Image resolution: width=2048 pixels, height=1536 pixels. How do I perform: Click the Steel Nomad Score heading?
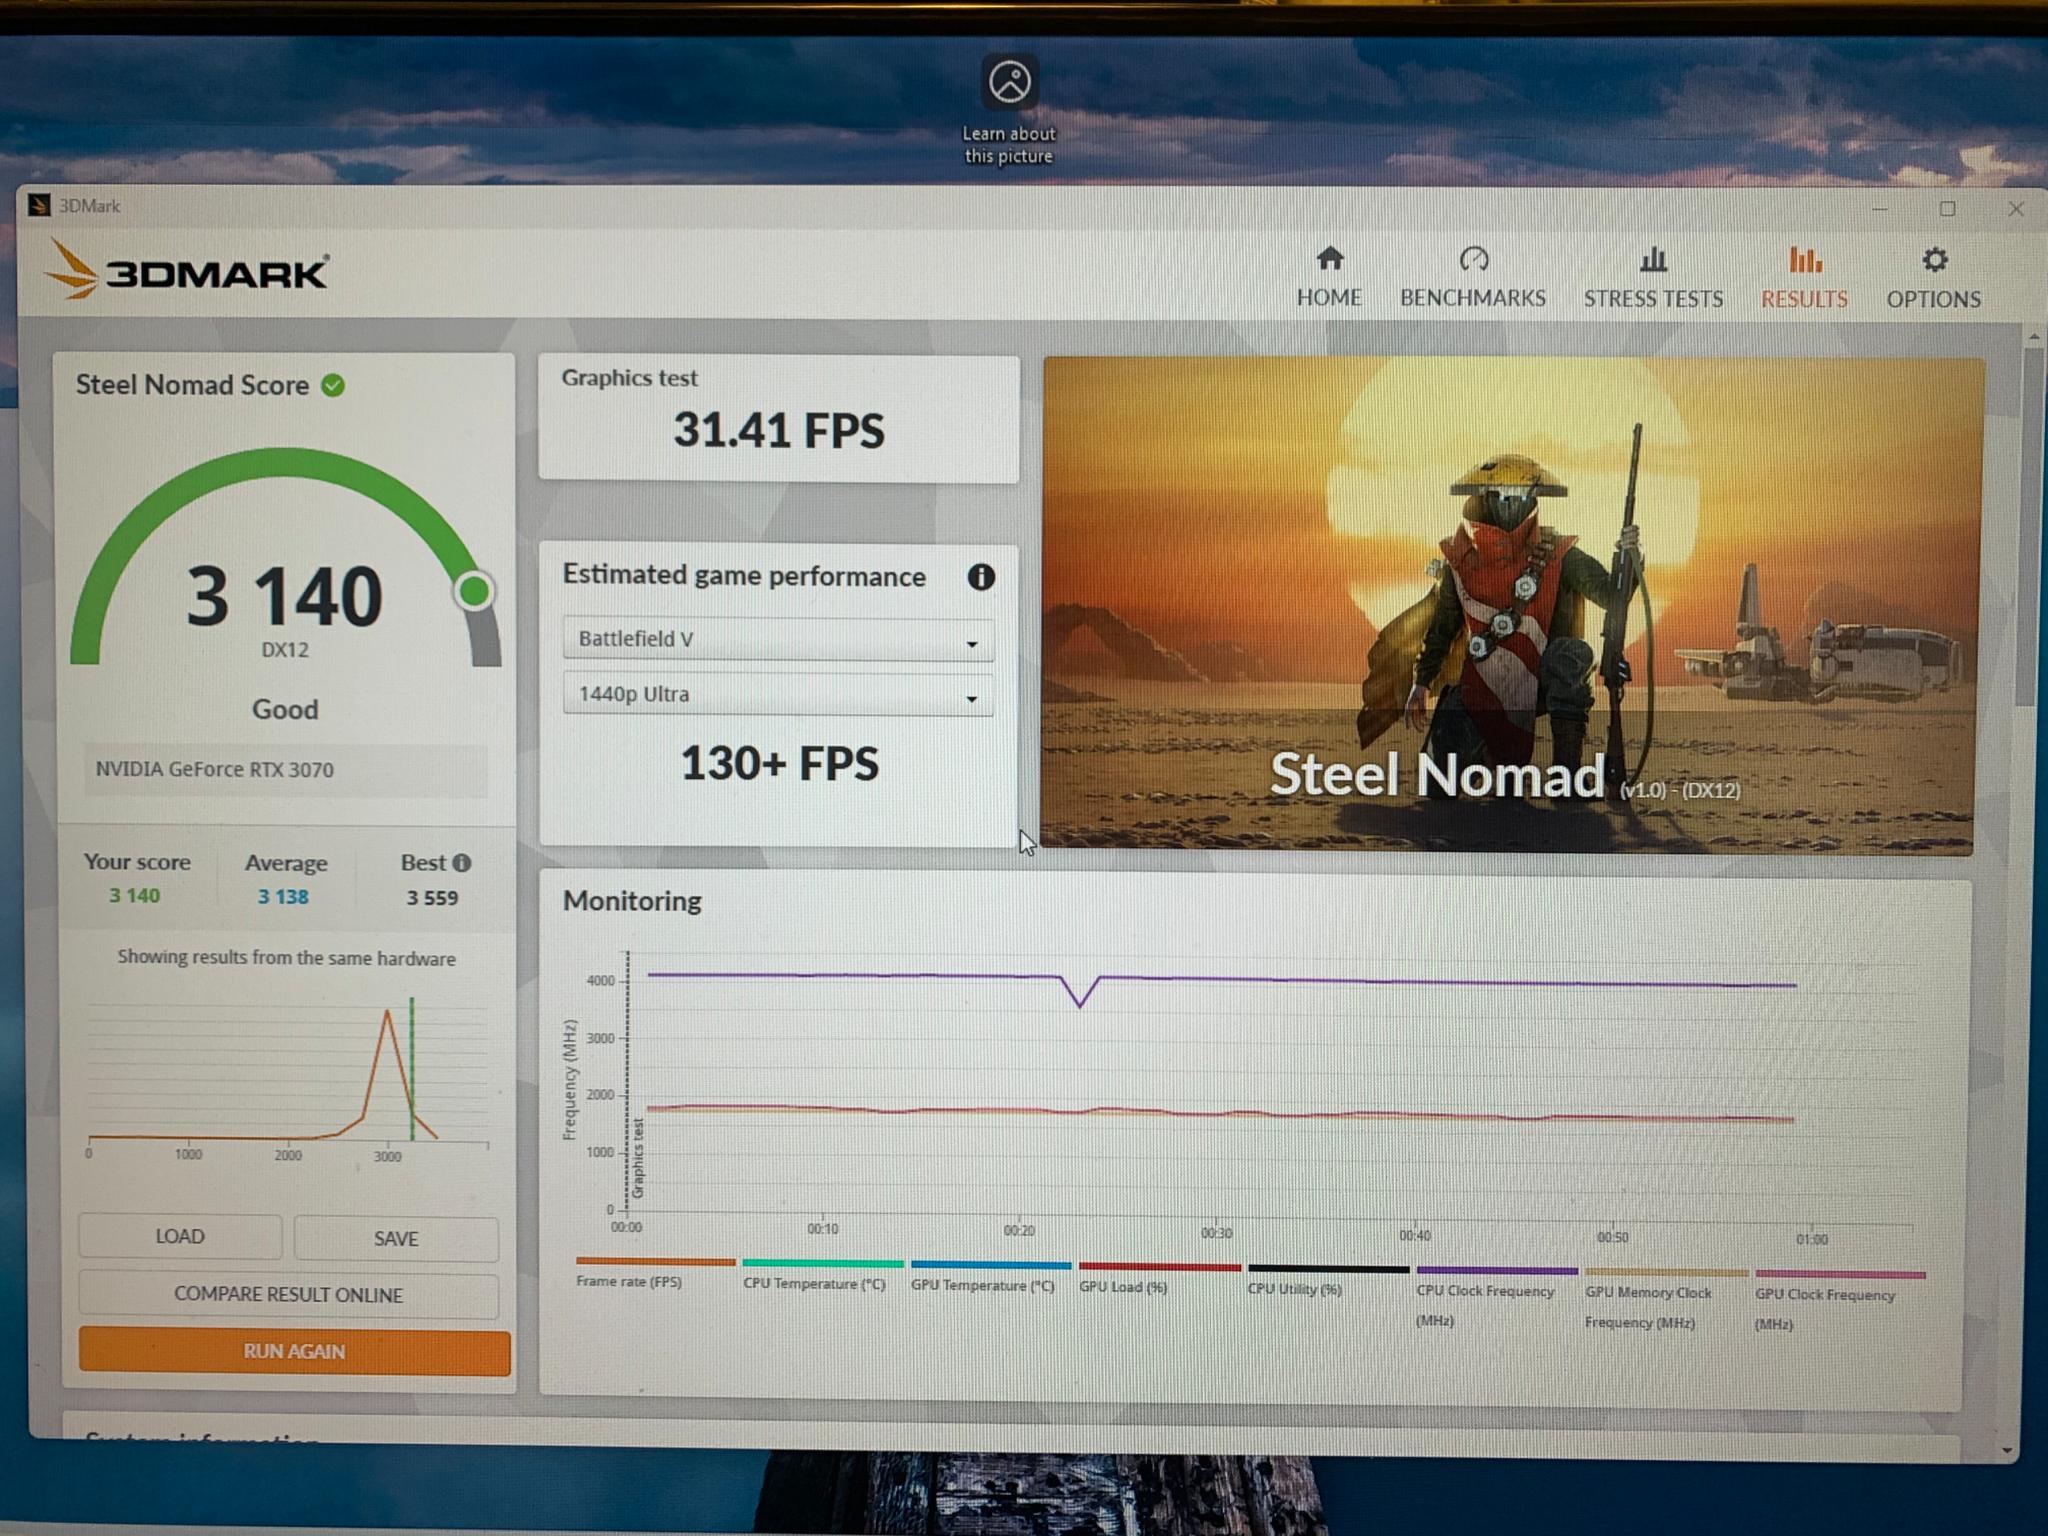pos(192,385)
